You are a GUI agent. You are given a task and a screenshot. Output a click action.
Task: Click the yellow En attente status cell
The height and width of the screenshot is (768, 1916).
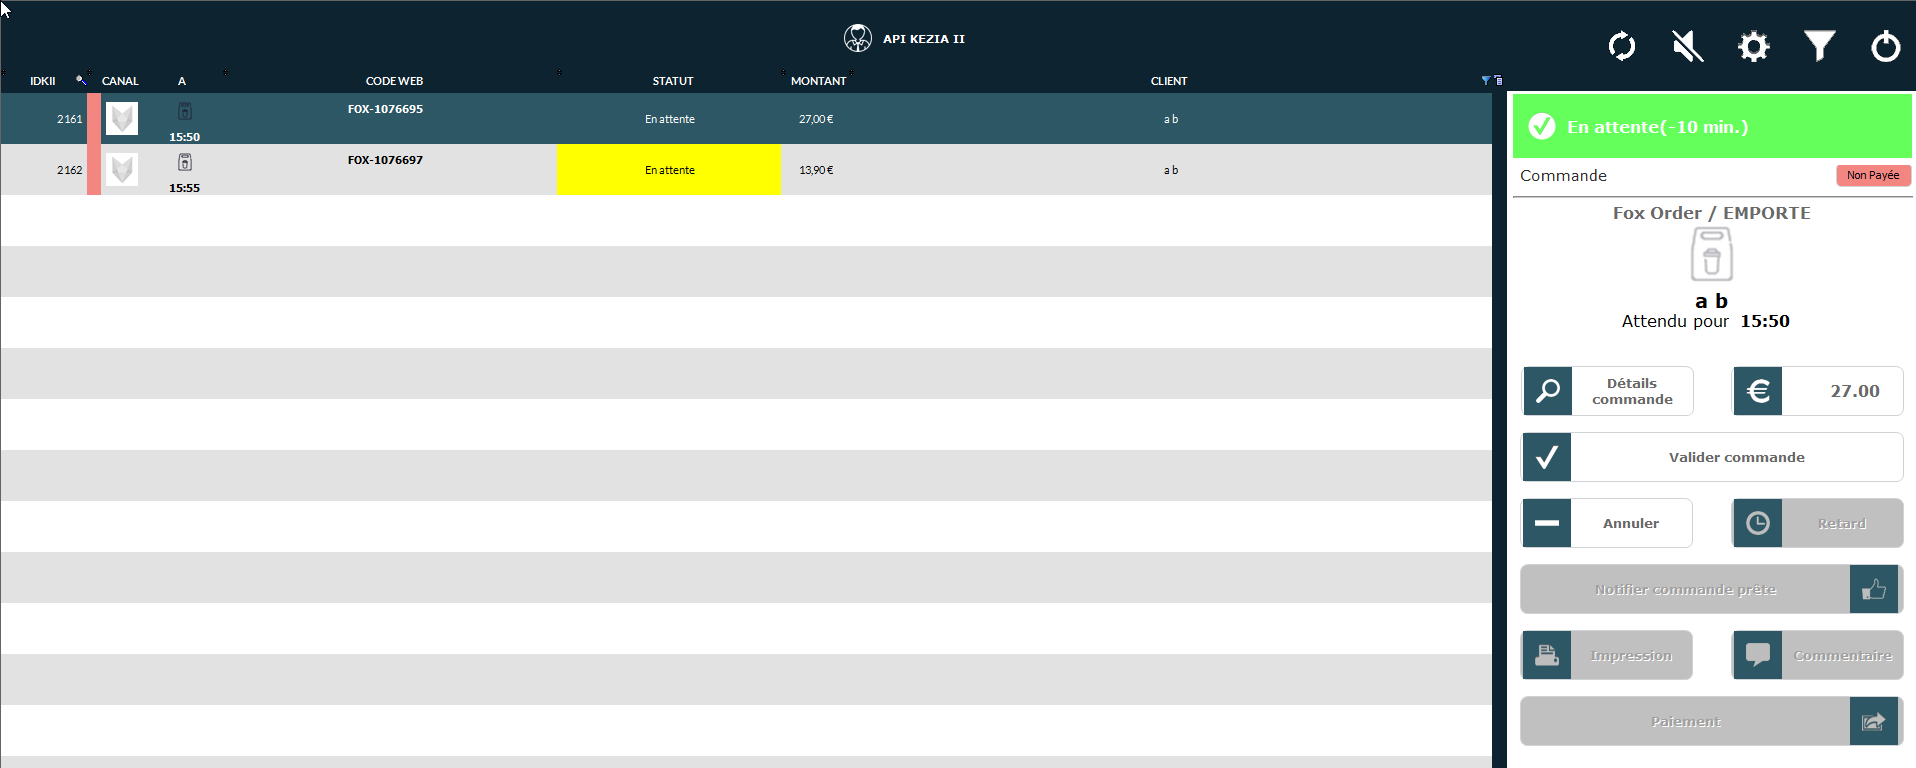pyautogui.click(x=669, y=170)
